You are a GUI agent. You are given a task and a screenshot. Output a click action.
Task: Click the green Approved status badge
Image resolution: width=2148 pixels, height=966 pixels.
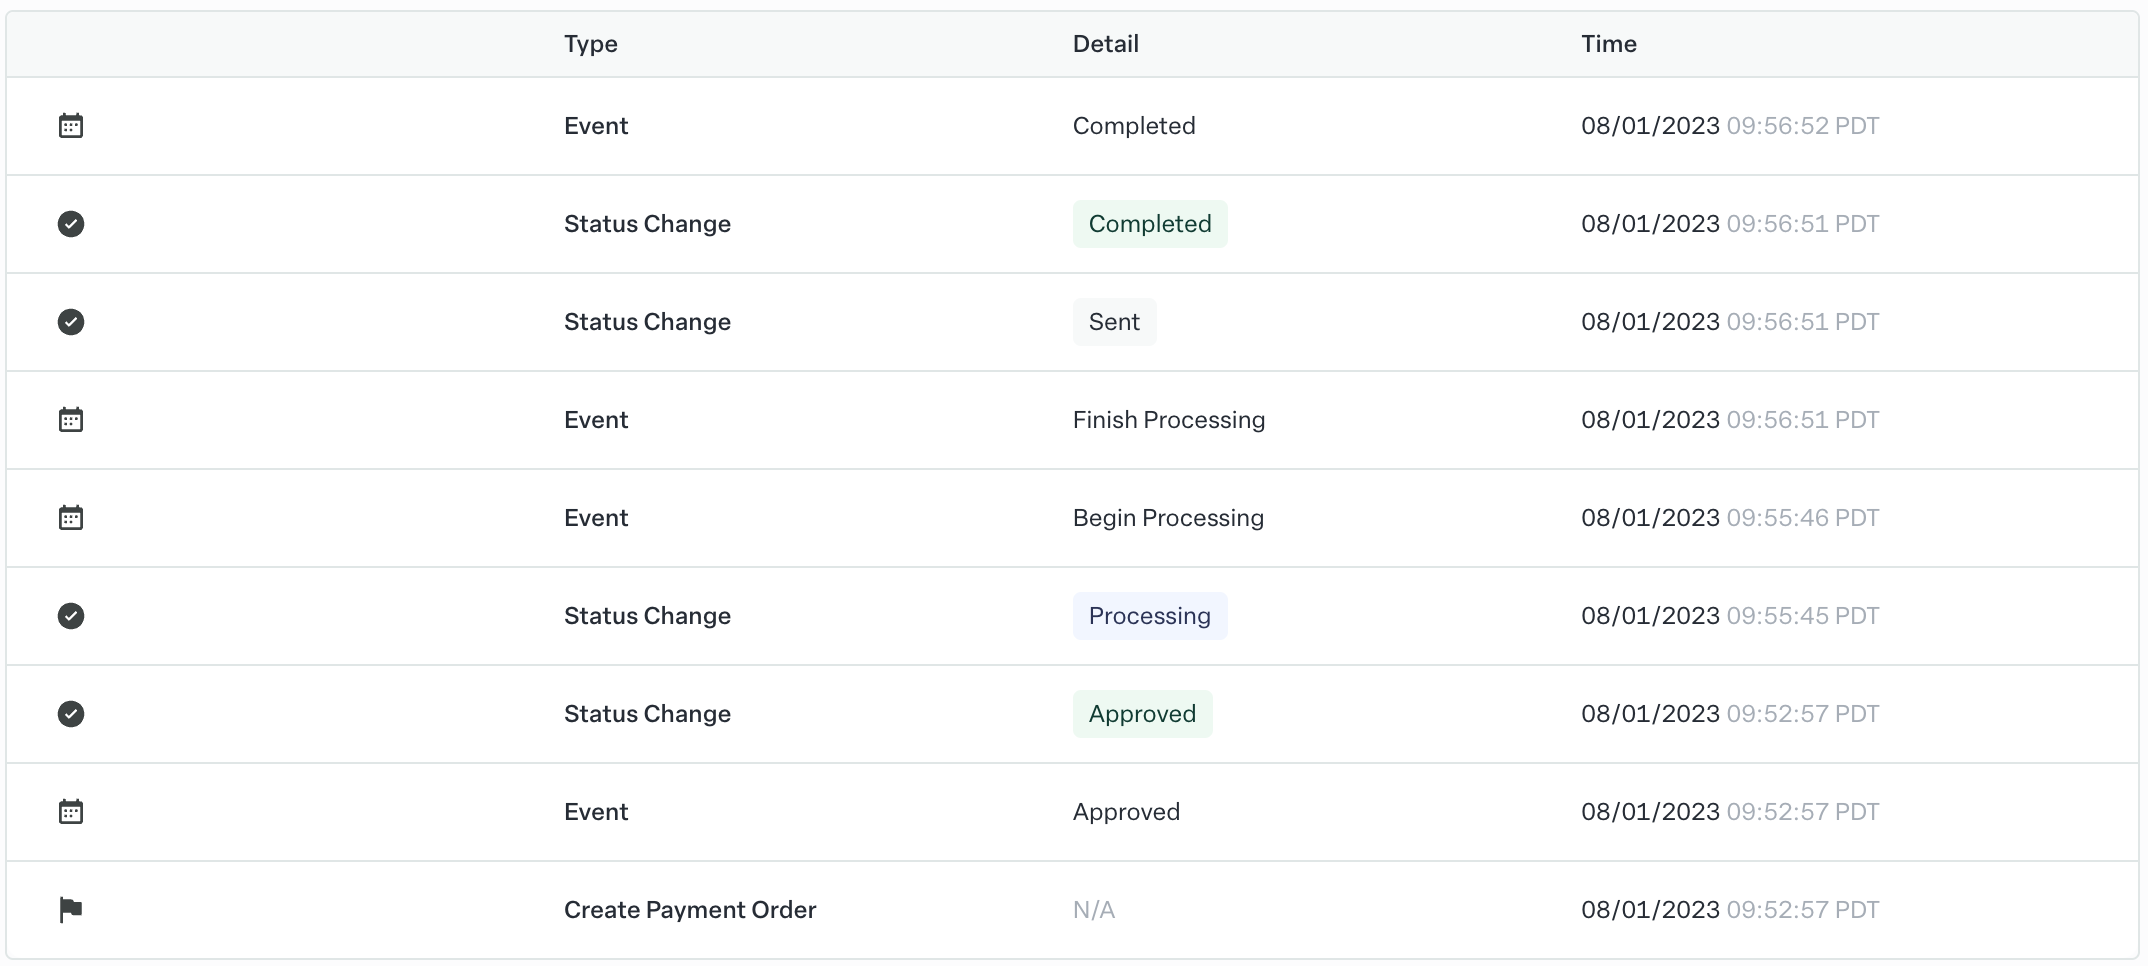pos(1142,714)
